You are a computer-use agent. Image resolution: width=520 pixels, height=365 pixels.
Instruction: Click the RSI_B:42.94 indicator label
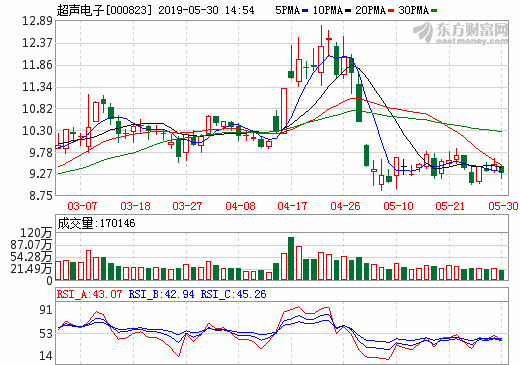point(161,294)
